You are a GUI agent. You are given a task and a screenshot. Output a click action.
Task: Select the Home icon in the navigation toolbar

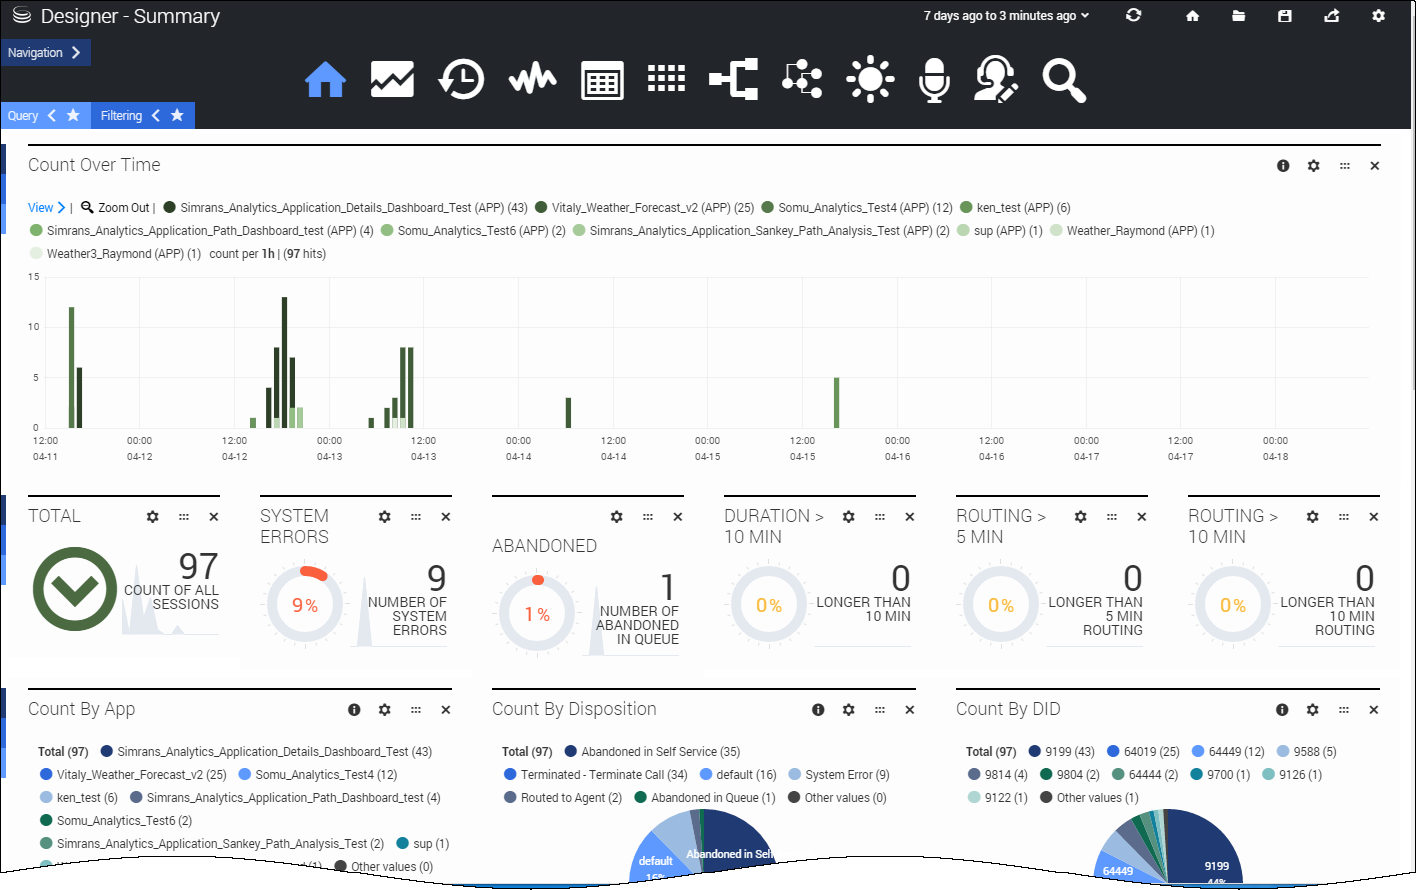click(325, 78)
